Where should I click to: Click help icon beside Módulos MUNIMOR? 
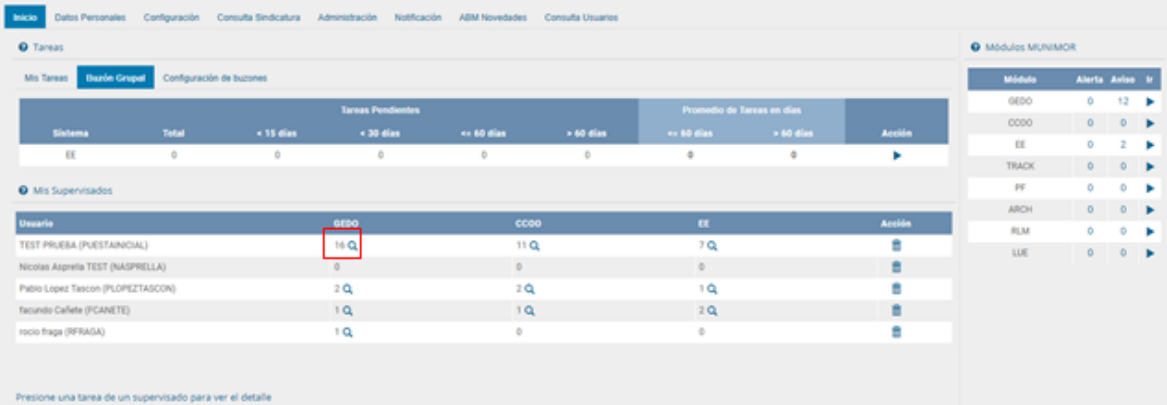(x=974, y=47)
